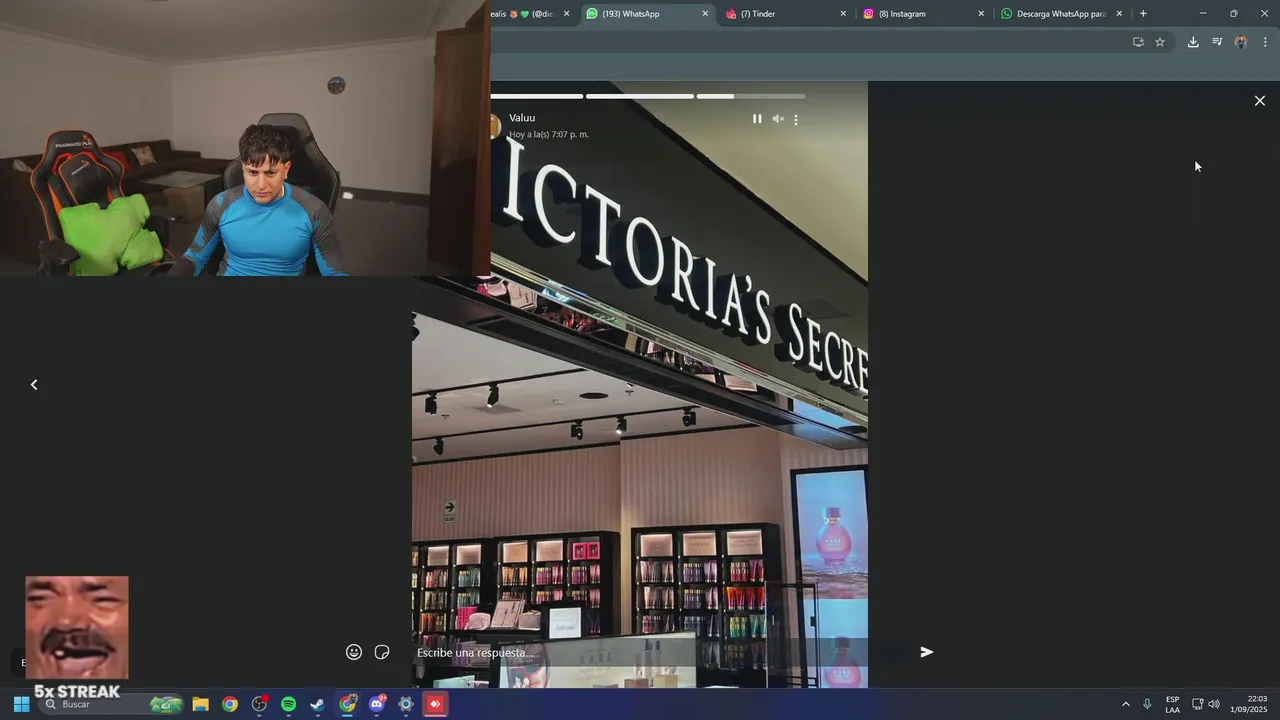Close the (8) Instagram tab

coord(981,14)
